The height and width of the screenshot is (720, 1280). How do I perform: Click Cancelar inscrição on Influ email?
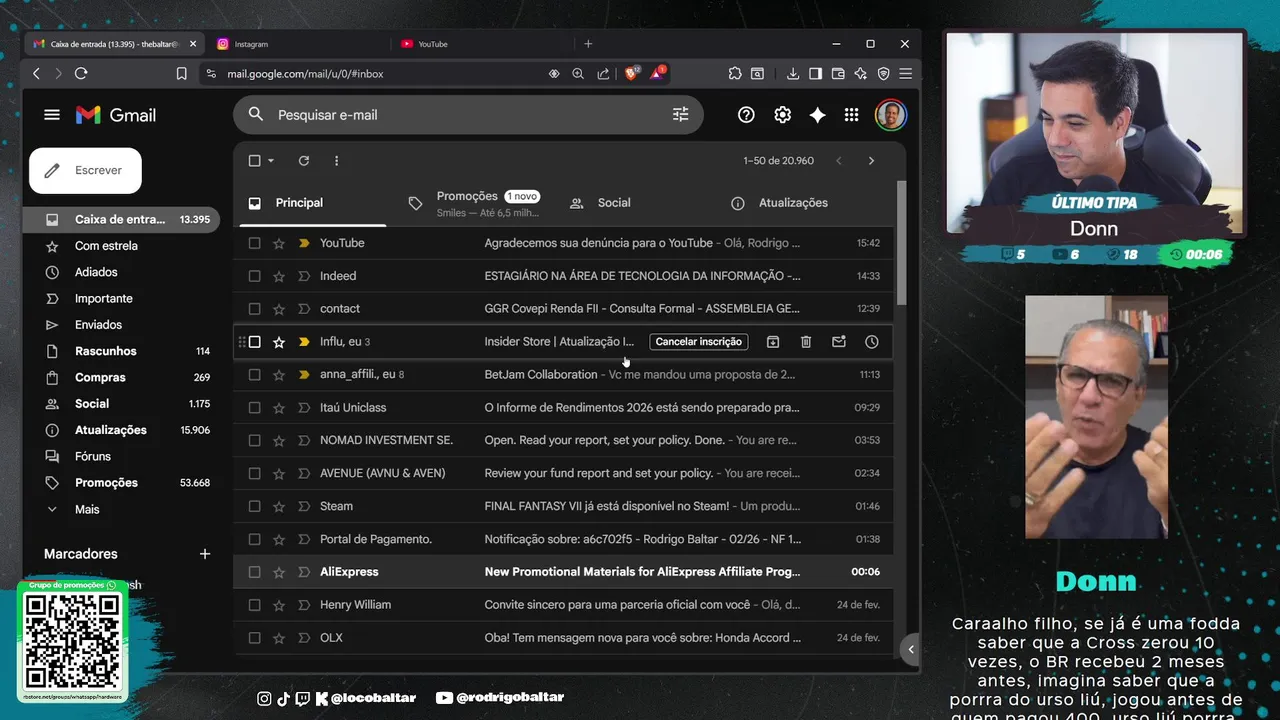click(x=699, y=342)
